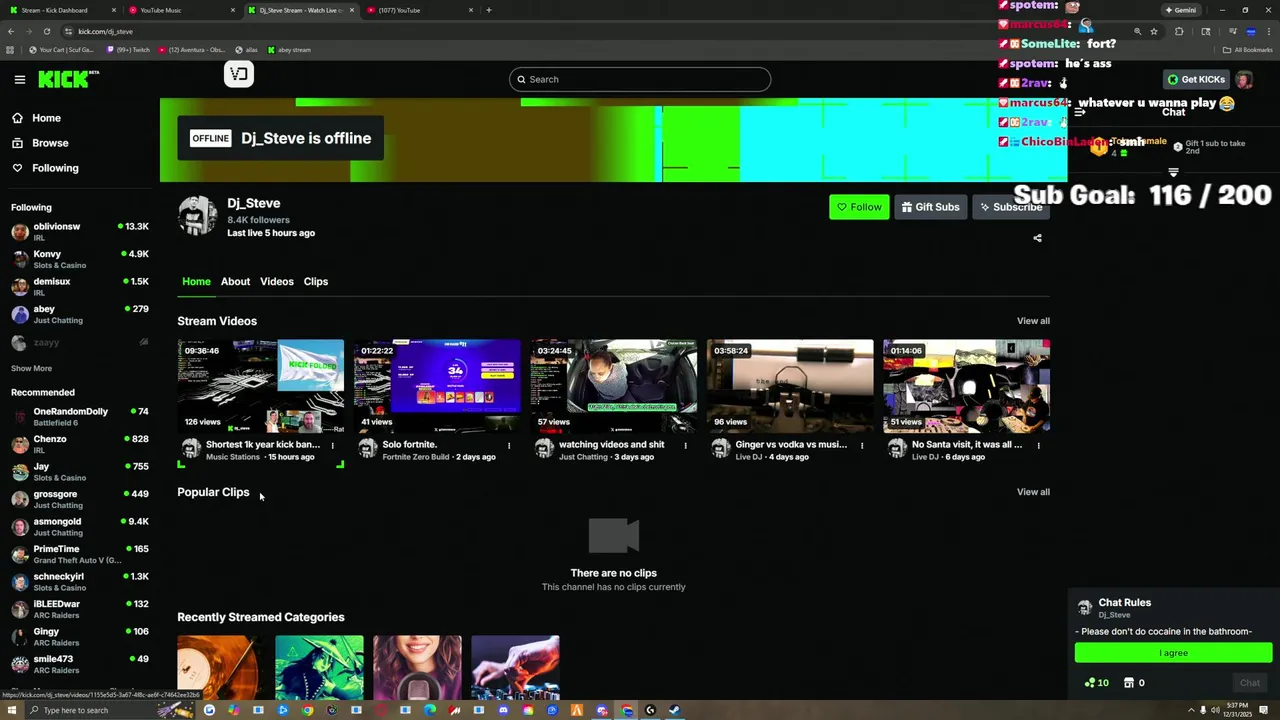Share the channel via share icon

click(x=1037, y=238)
